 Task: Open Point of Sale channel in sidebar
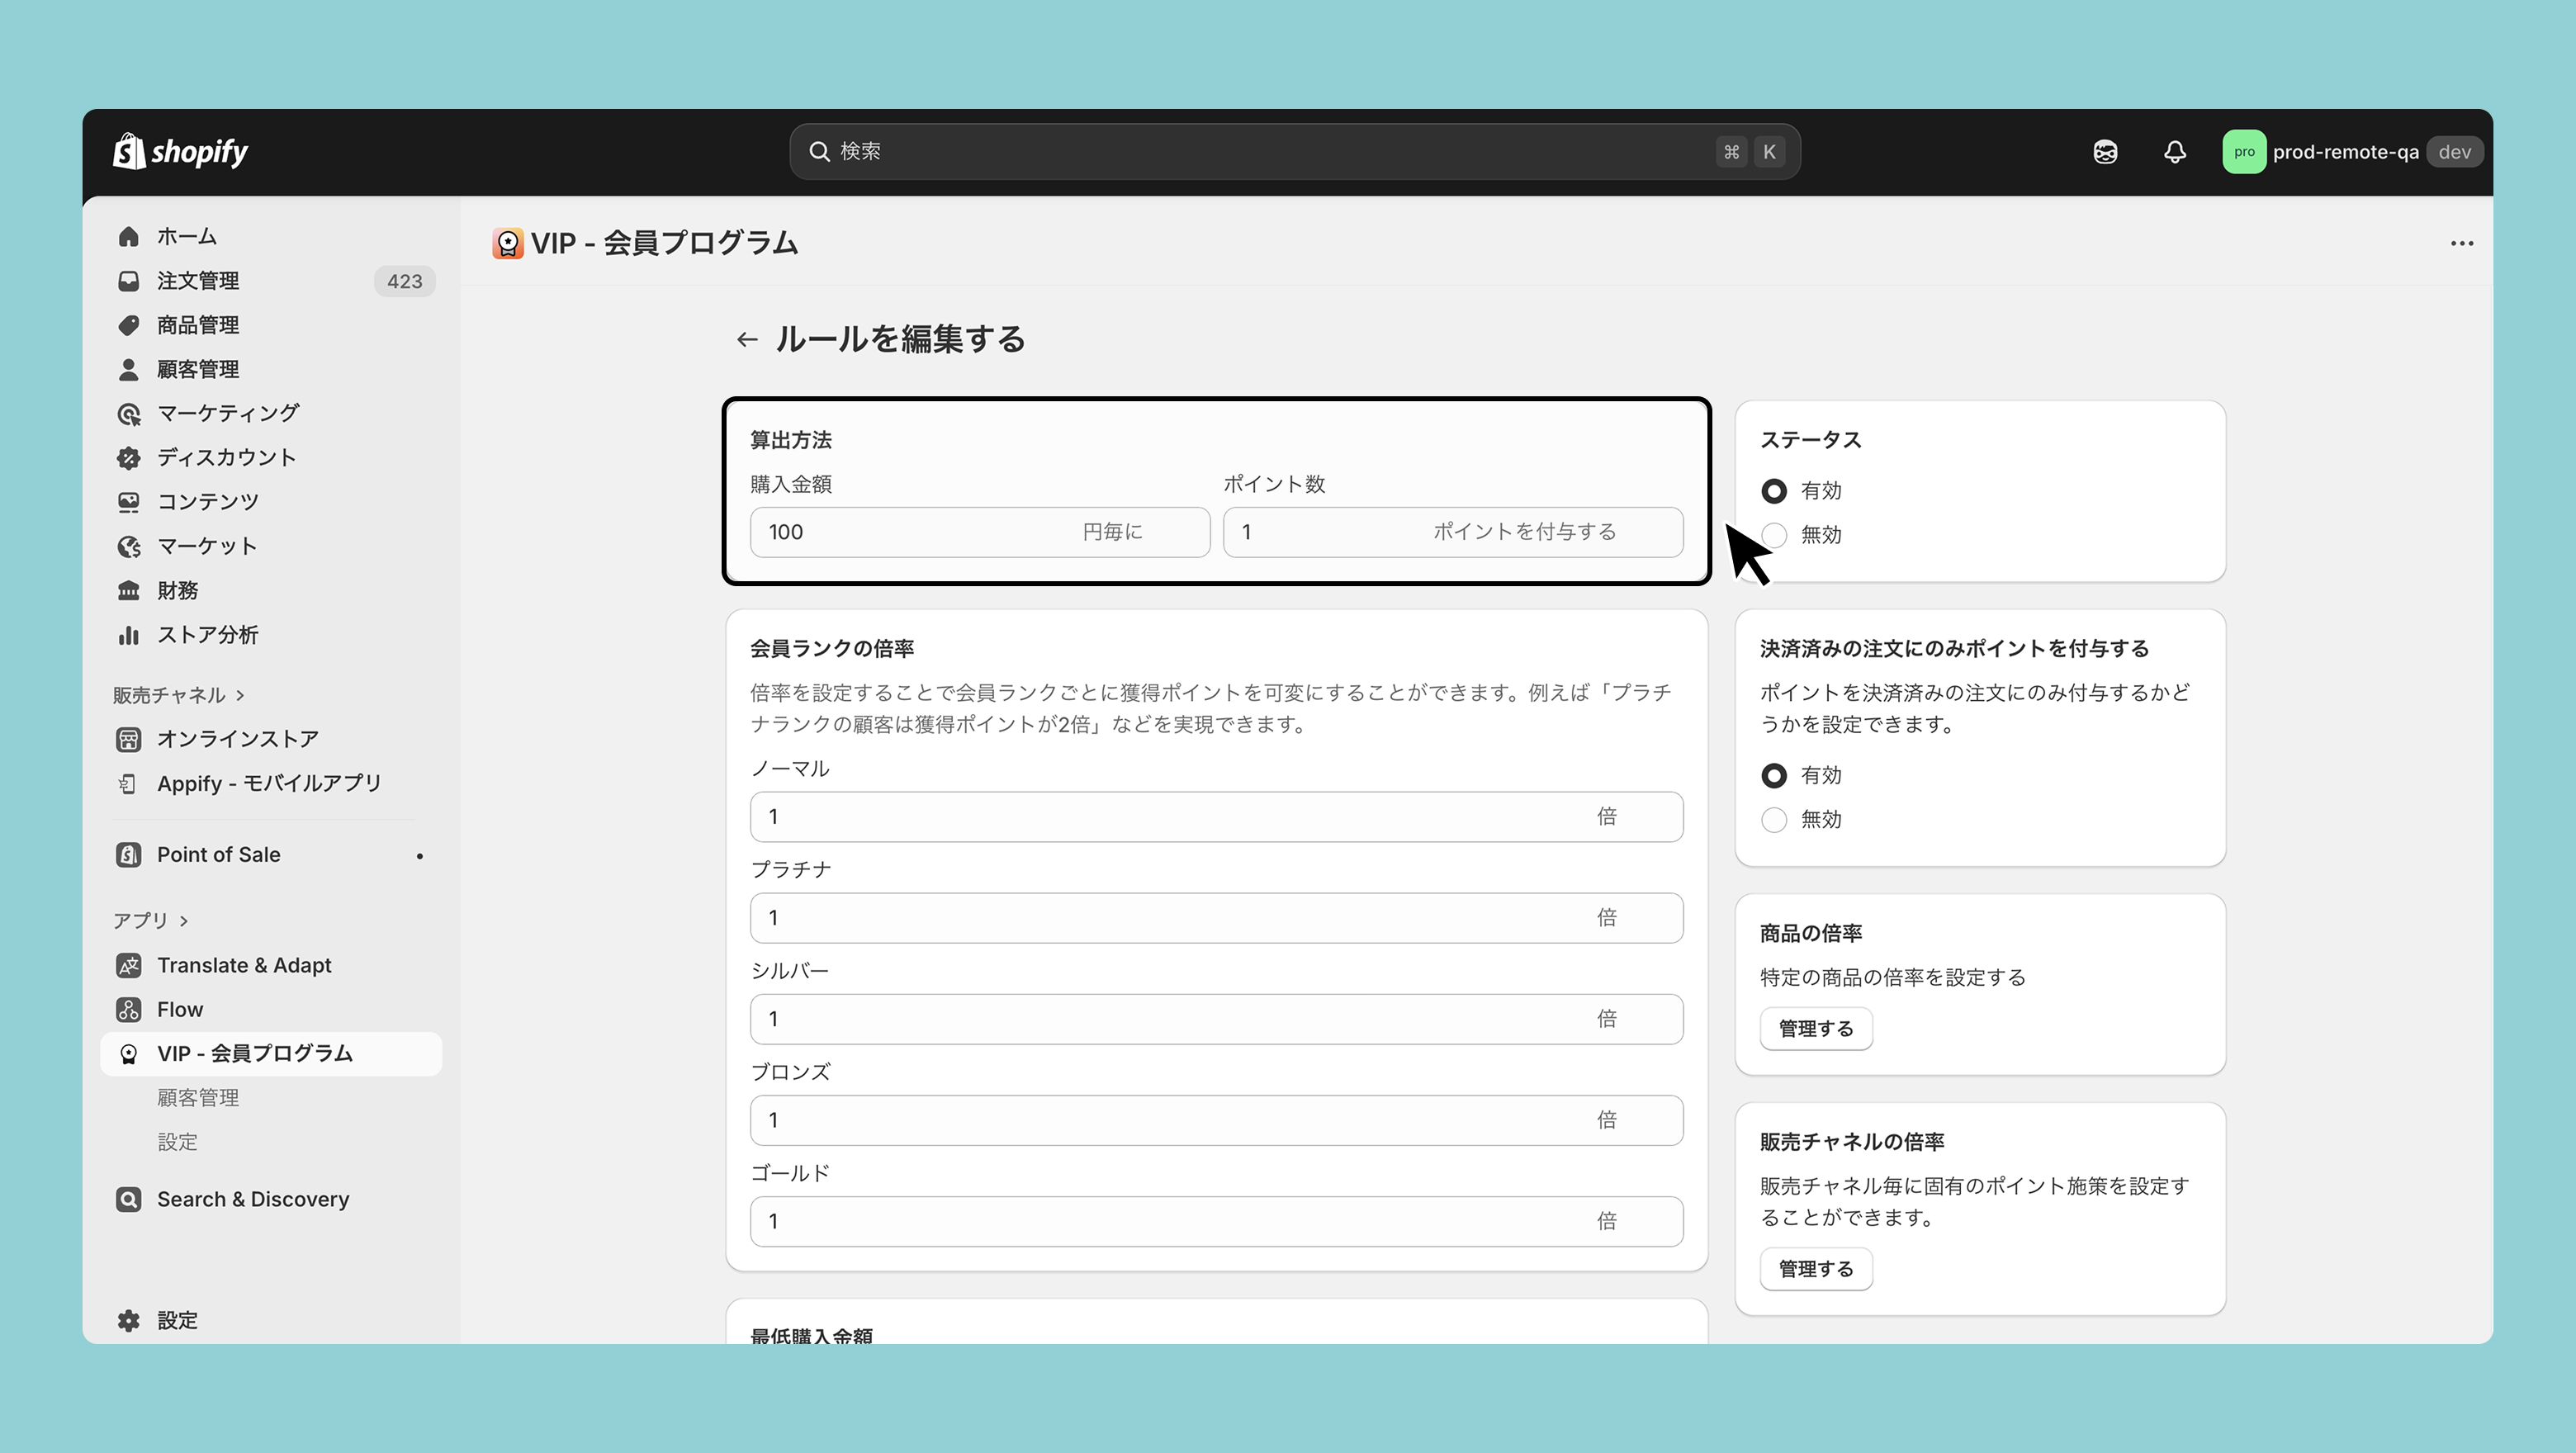click(x=218, y=855)
